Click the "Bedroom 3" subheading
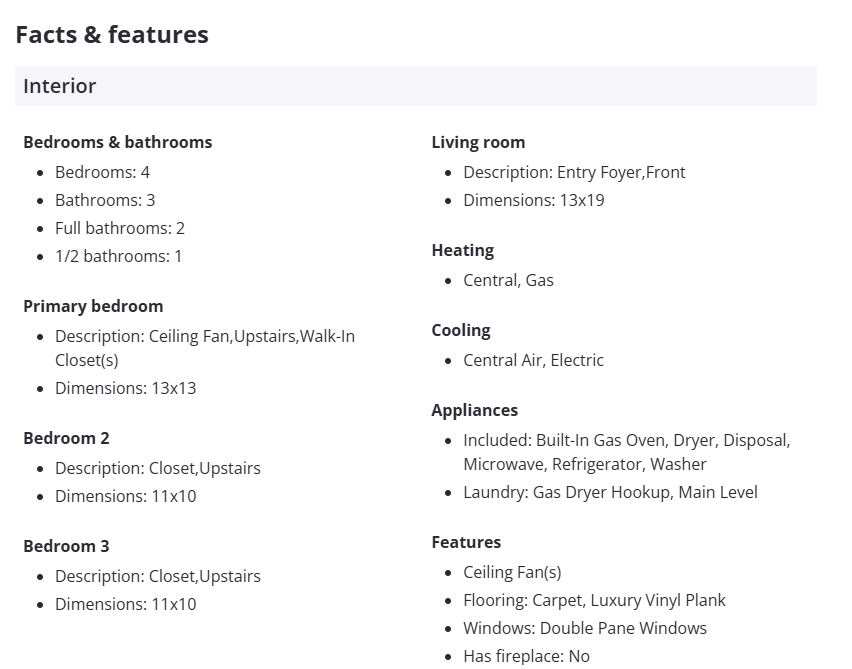Screen dimensions: 852x669 [x=66, y=546]
